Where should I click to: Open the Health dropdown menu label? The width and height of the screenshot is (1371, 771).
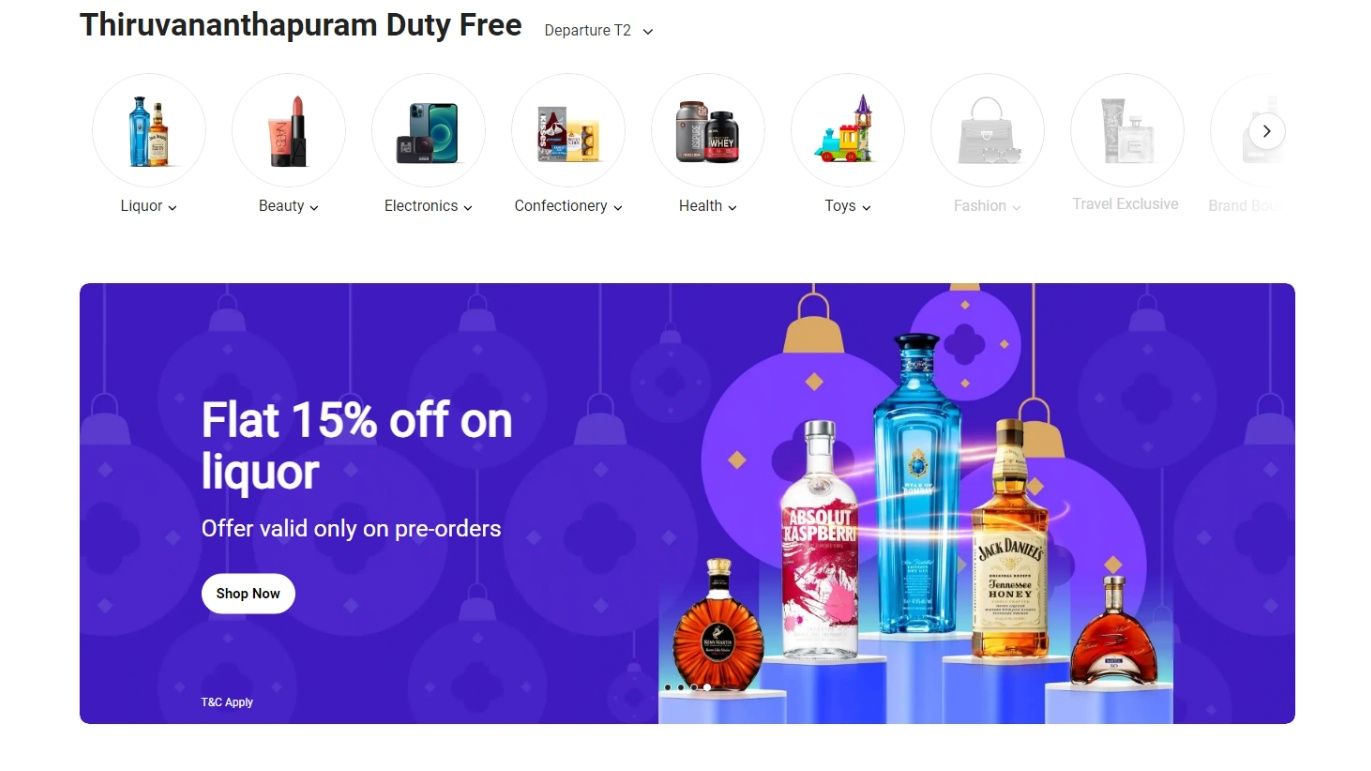708,206
